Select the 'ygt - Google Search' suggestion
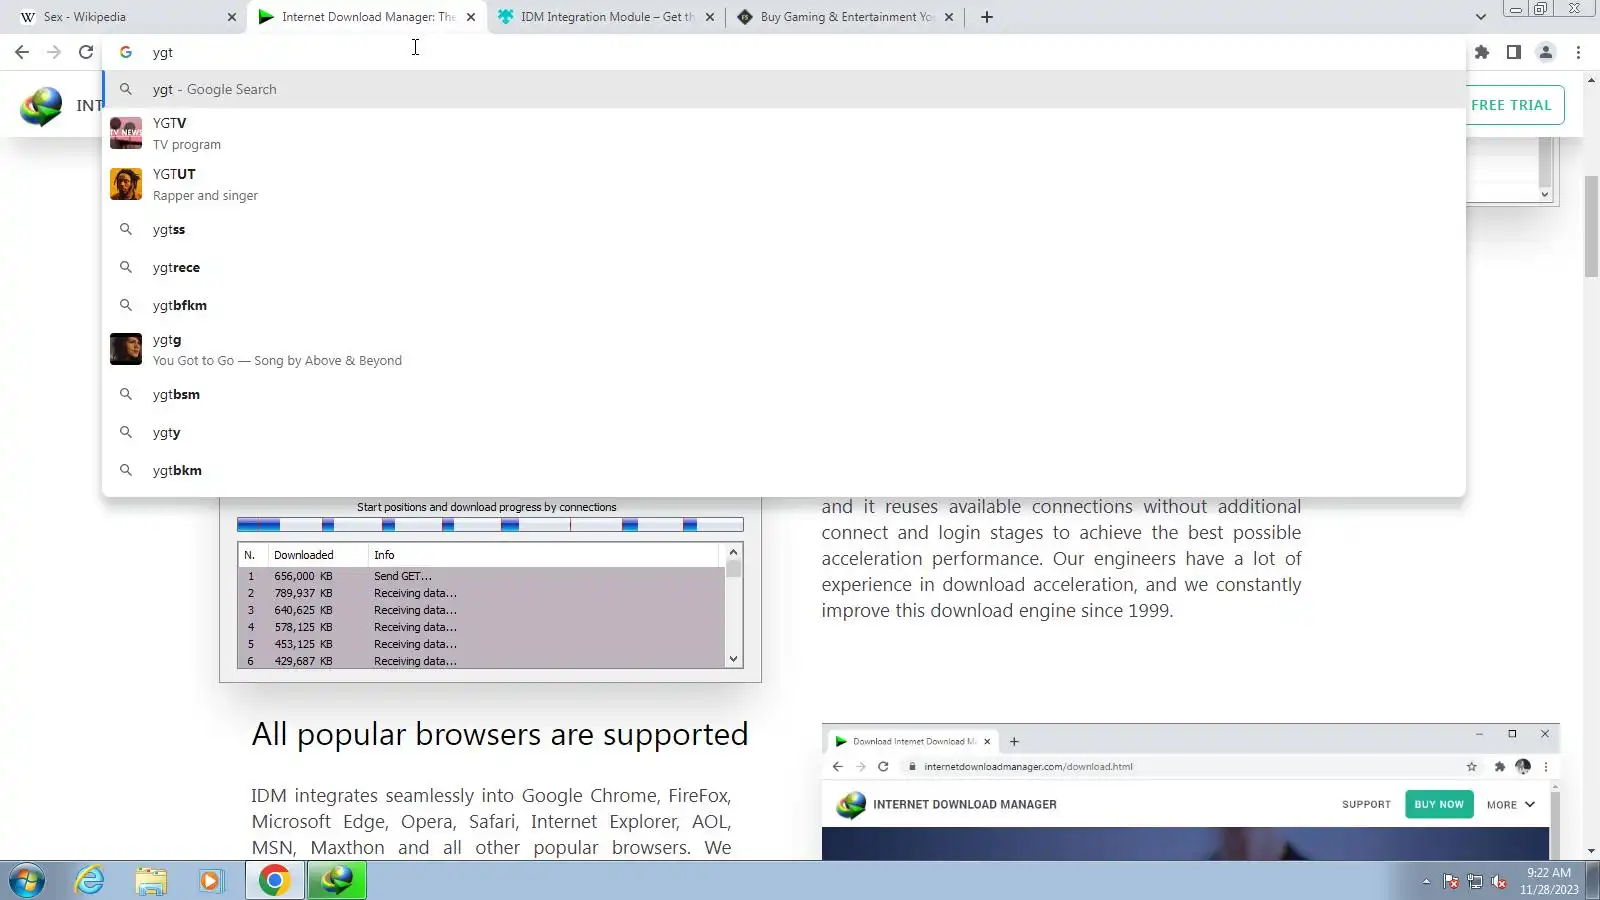 (x=784, y=89)
